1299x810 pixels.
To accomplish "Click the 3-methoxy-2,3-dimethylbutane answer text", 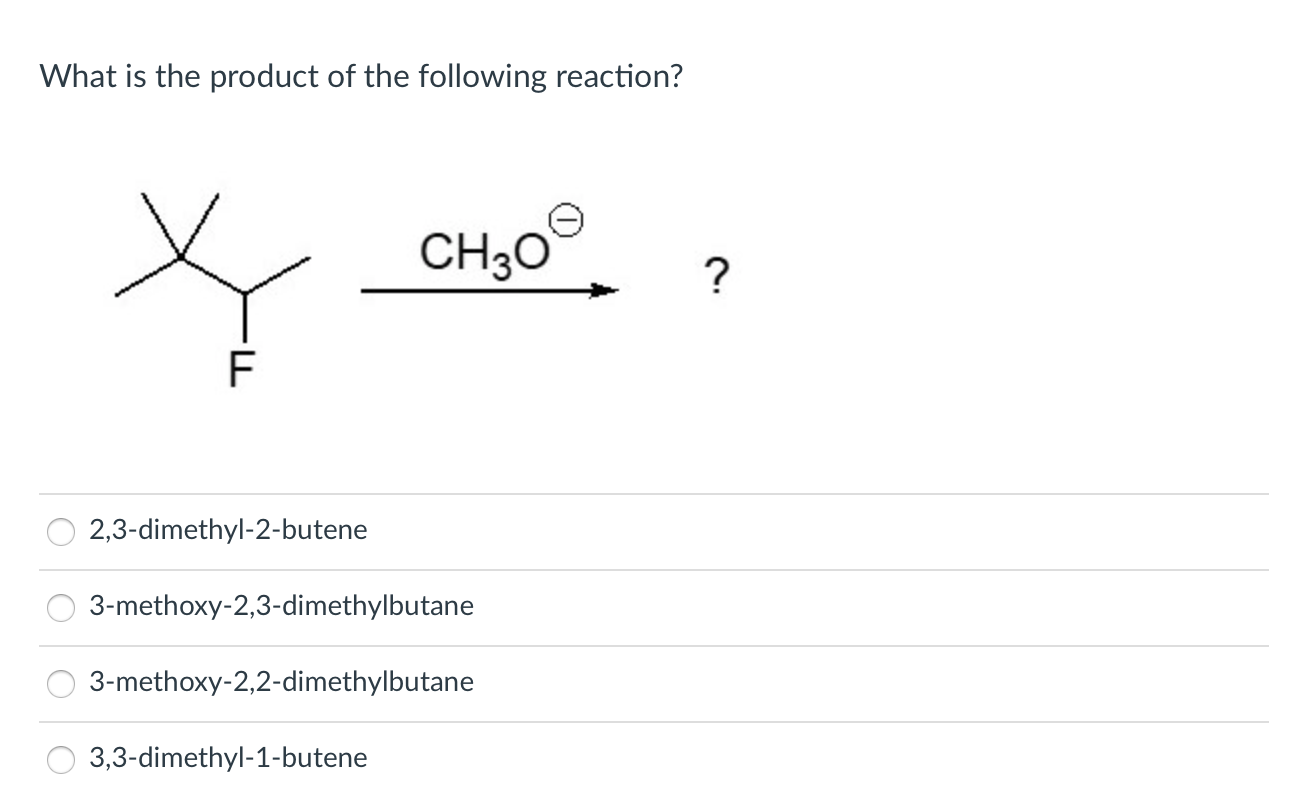I will coord(281,606).
